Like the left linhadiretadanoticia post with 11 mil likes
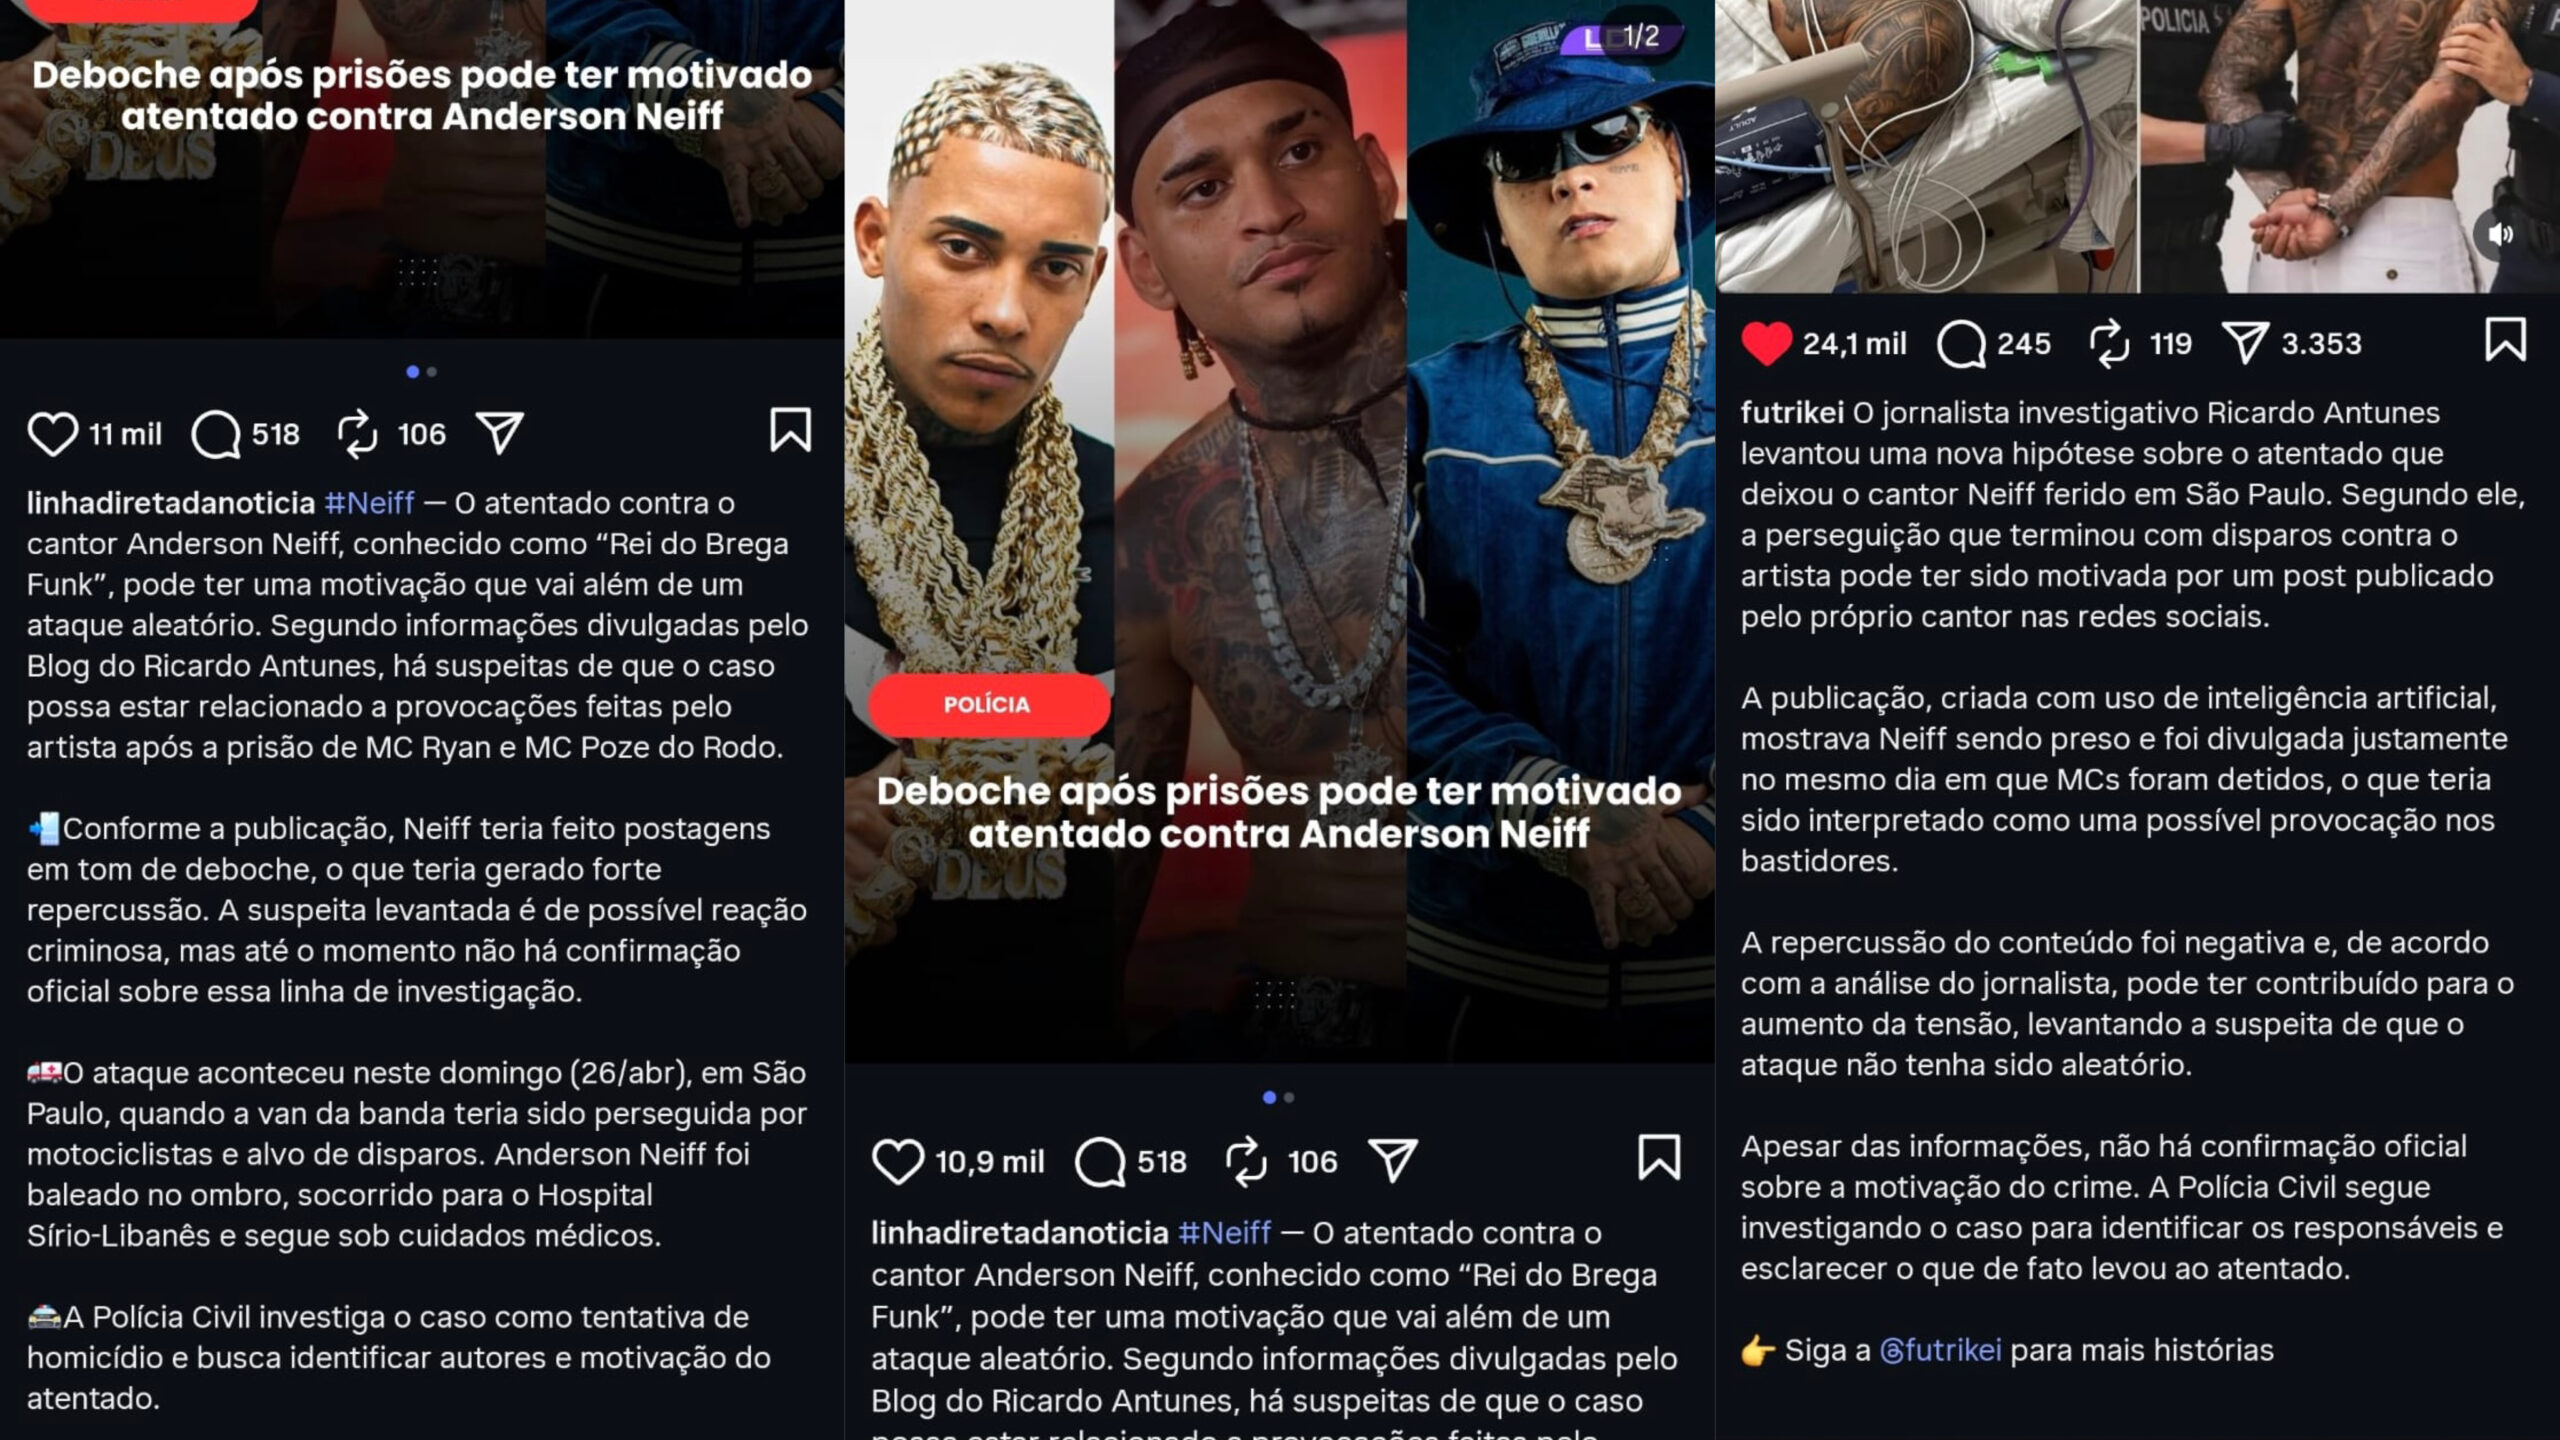The height and width of the screenshot is (1440, 2560). pos(52,434)
